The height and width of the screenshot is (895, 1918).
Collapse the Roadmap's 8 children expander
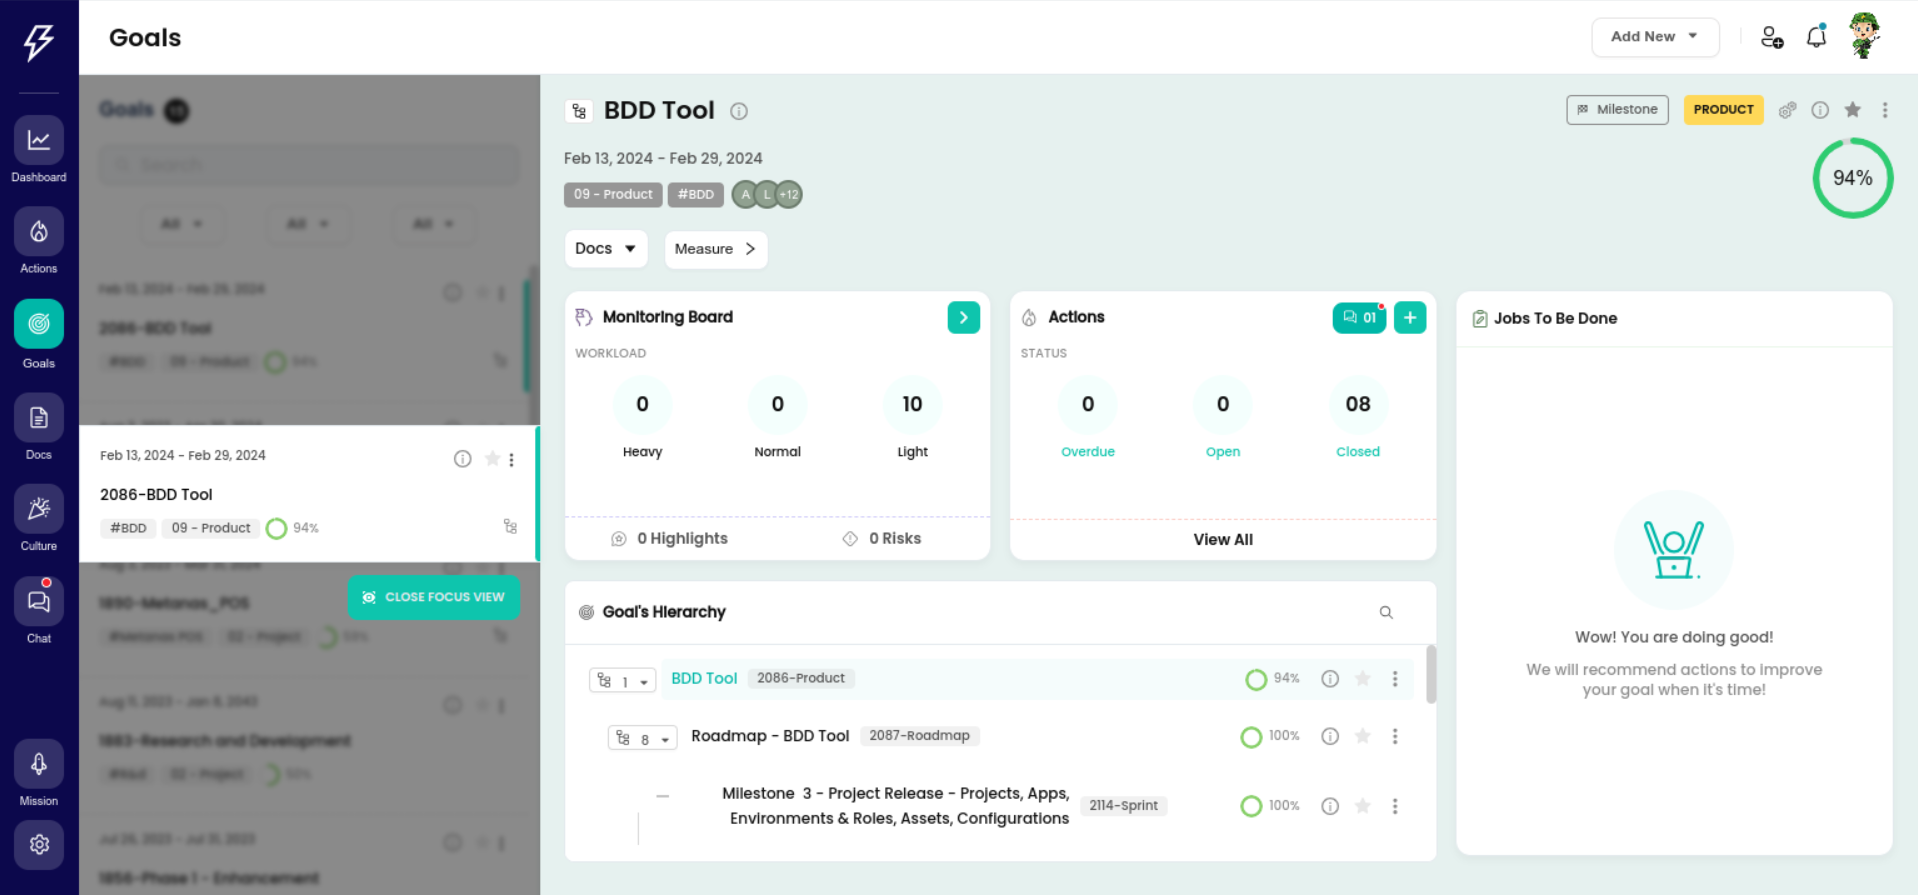pyautogui.click(x=642, y=738)
